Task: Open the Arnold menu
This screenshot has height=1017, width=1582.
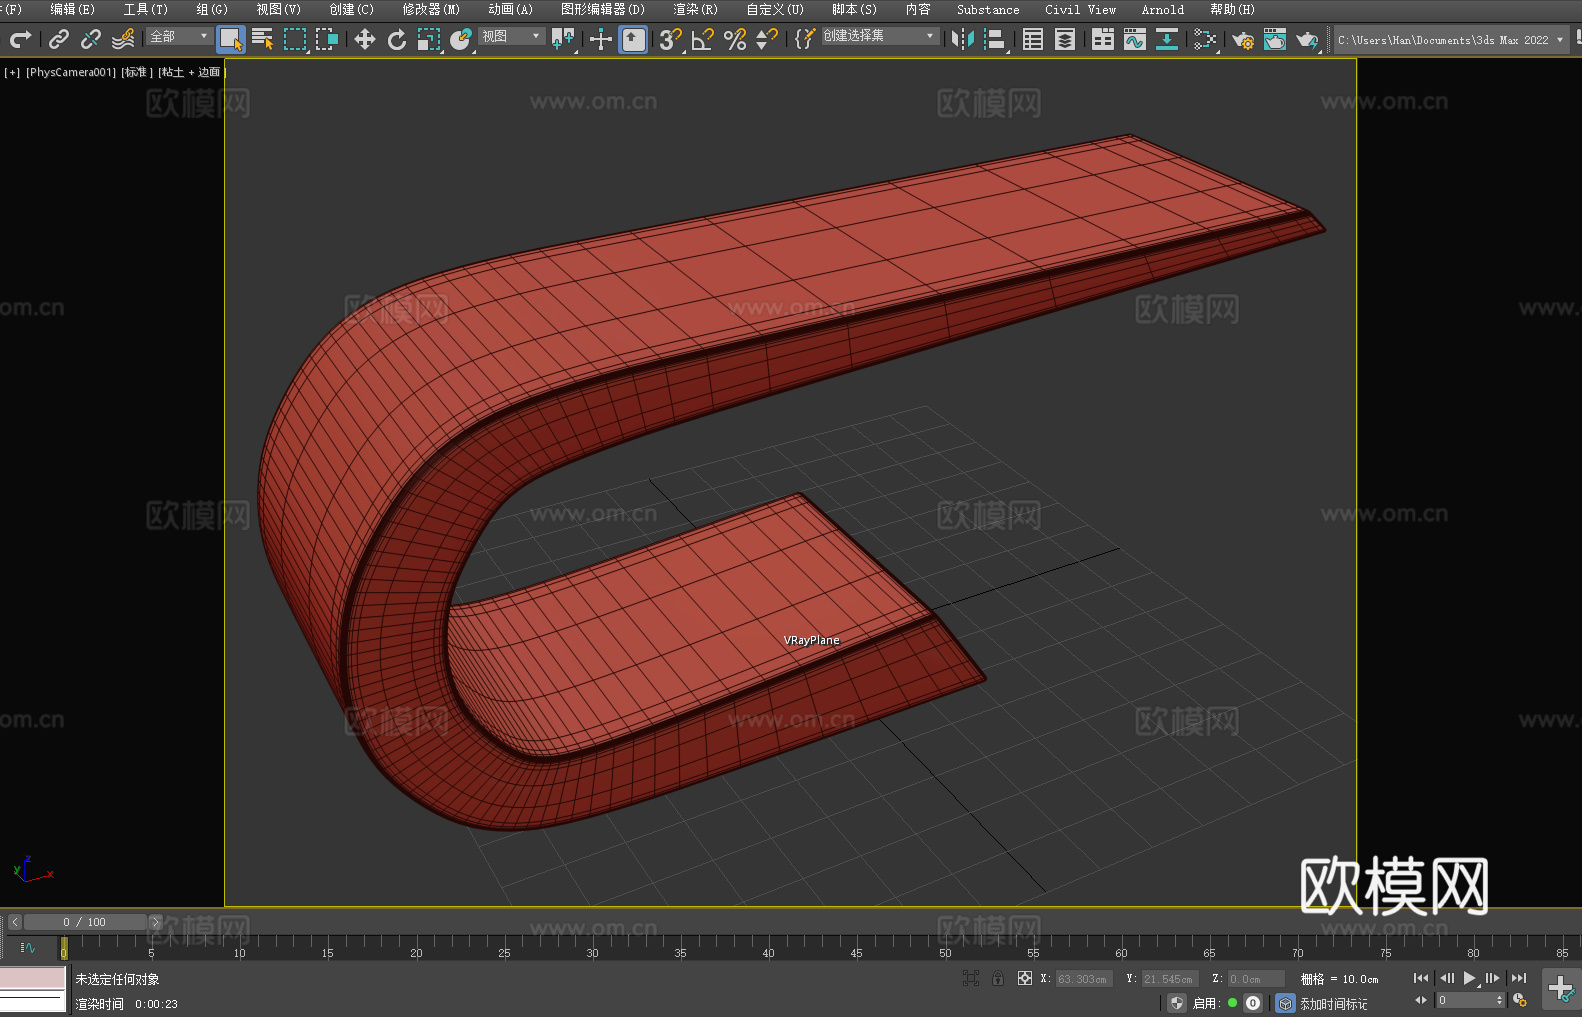Action: pos(1162,9)
